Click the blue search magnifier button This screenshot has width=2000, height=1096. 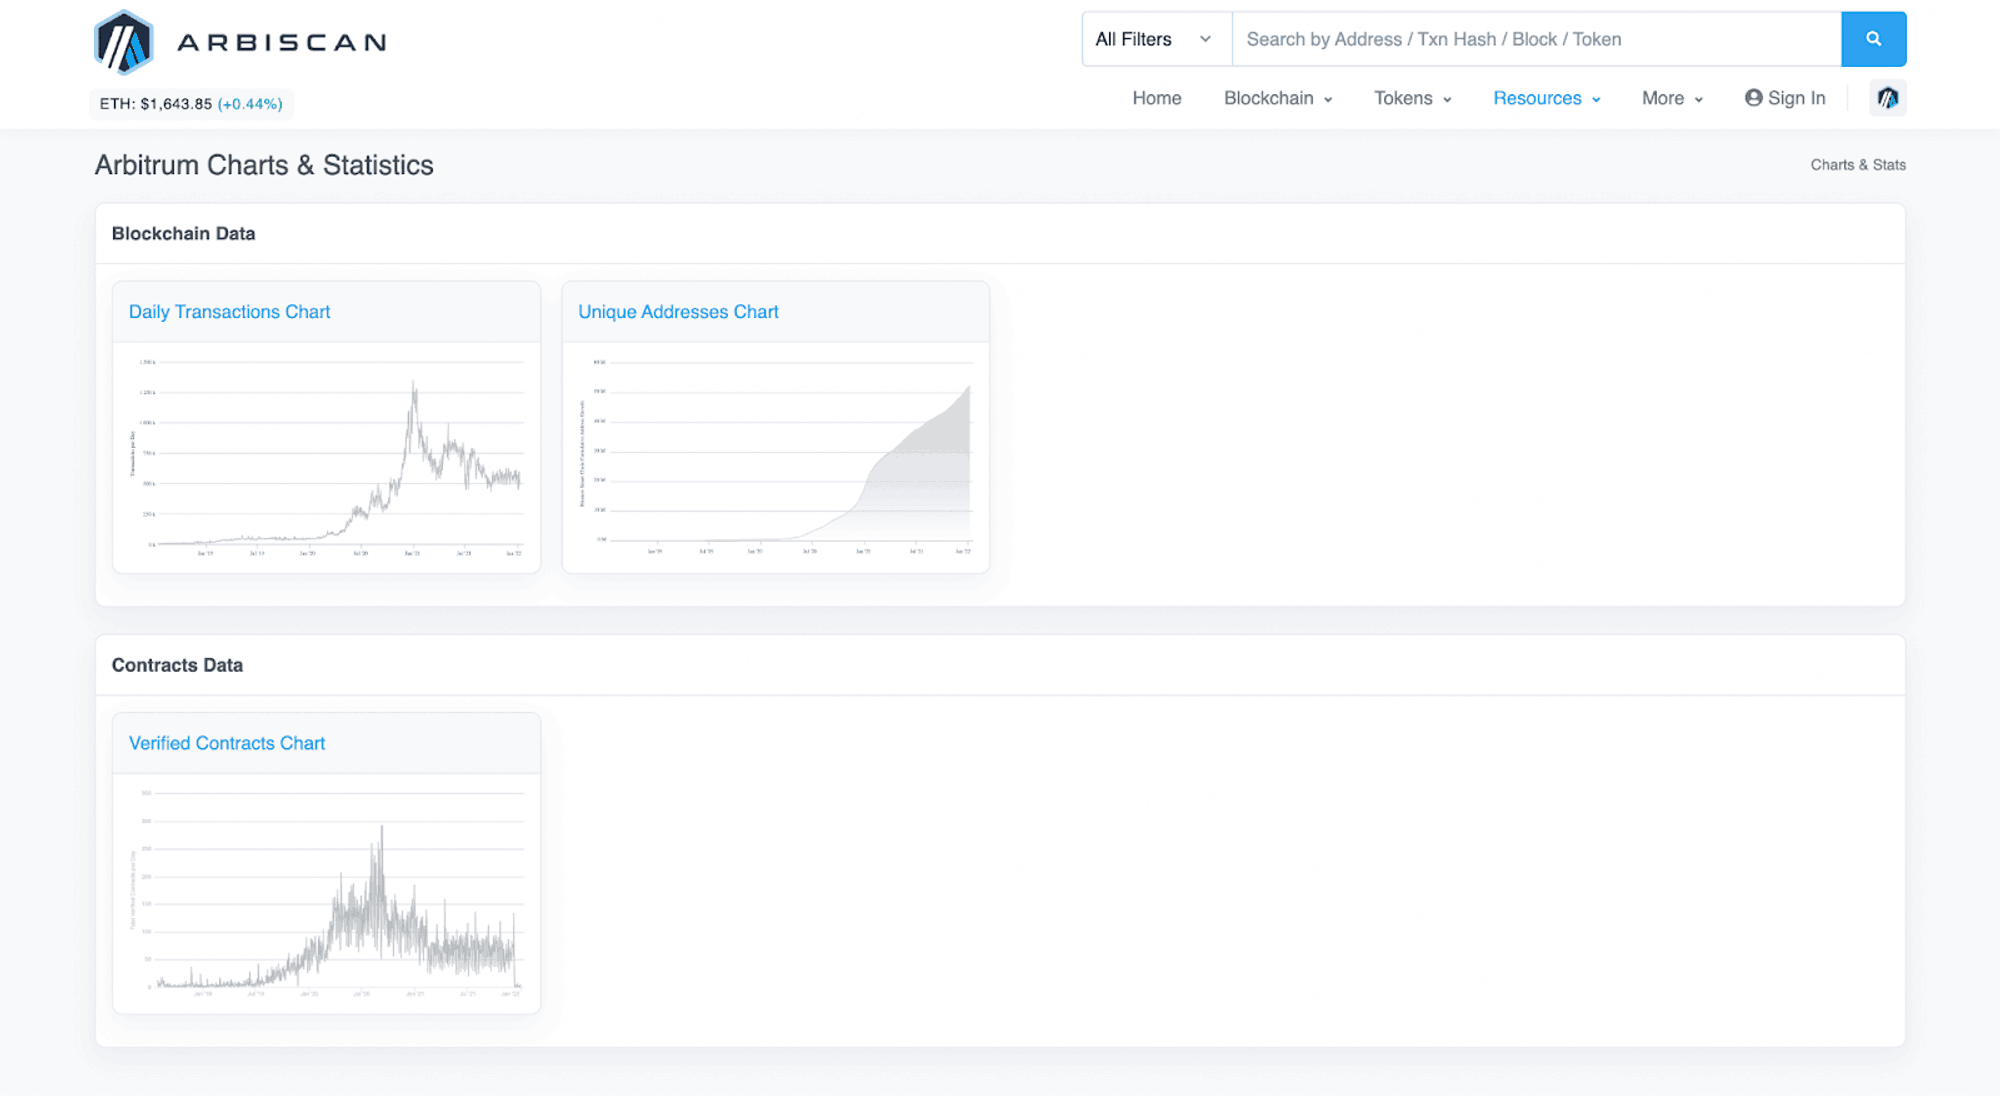coord(1873,39)
